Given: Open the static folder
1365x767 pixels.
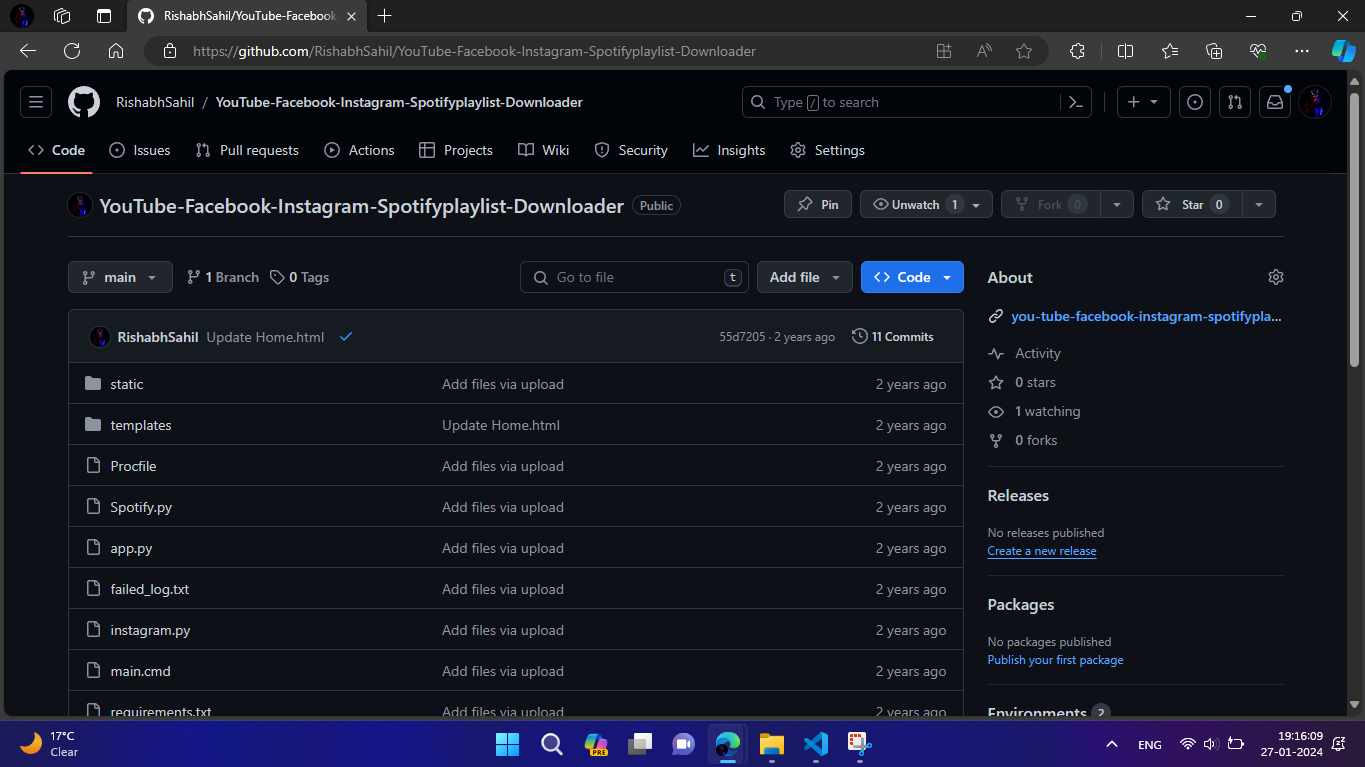Looking at the screenshot, I should [127, 384].
